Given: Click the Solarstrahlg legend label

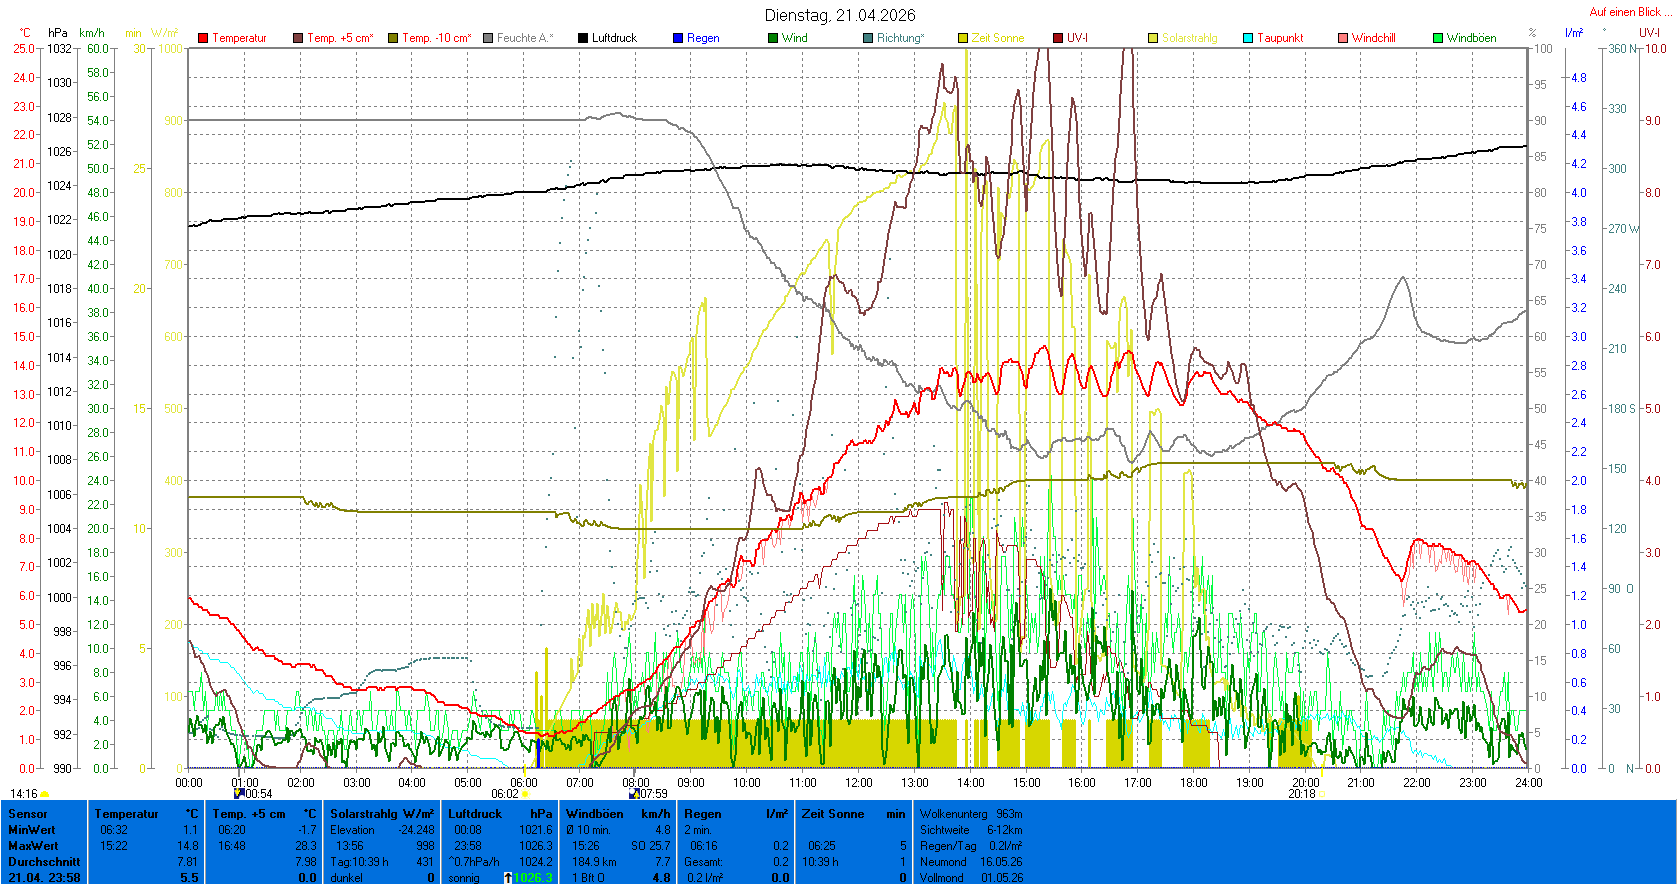Looking at the screenshot, I should click(1189, 38).
